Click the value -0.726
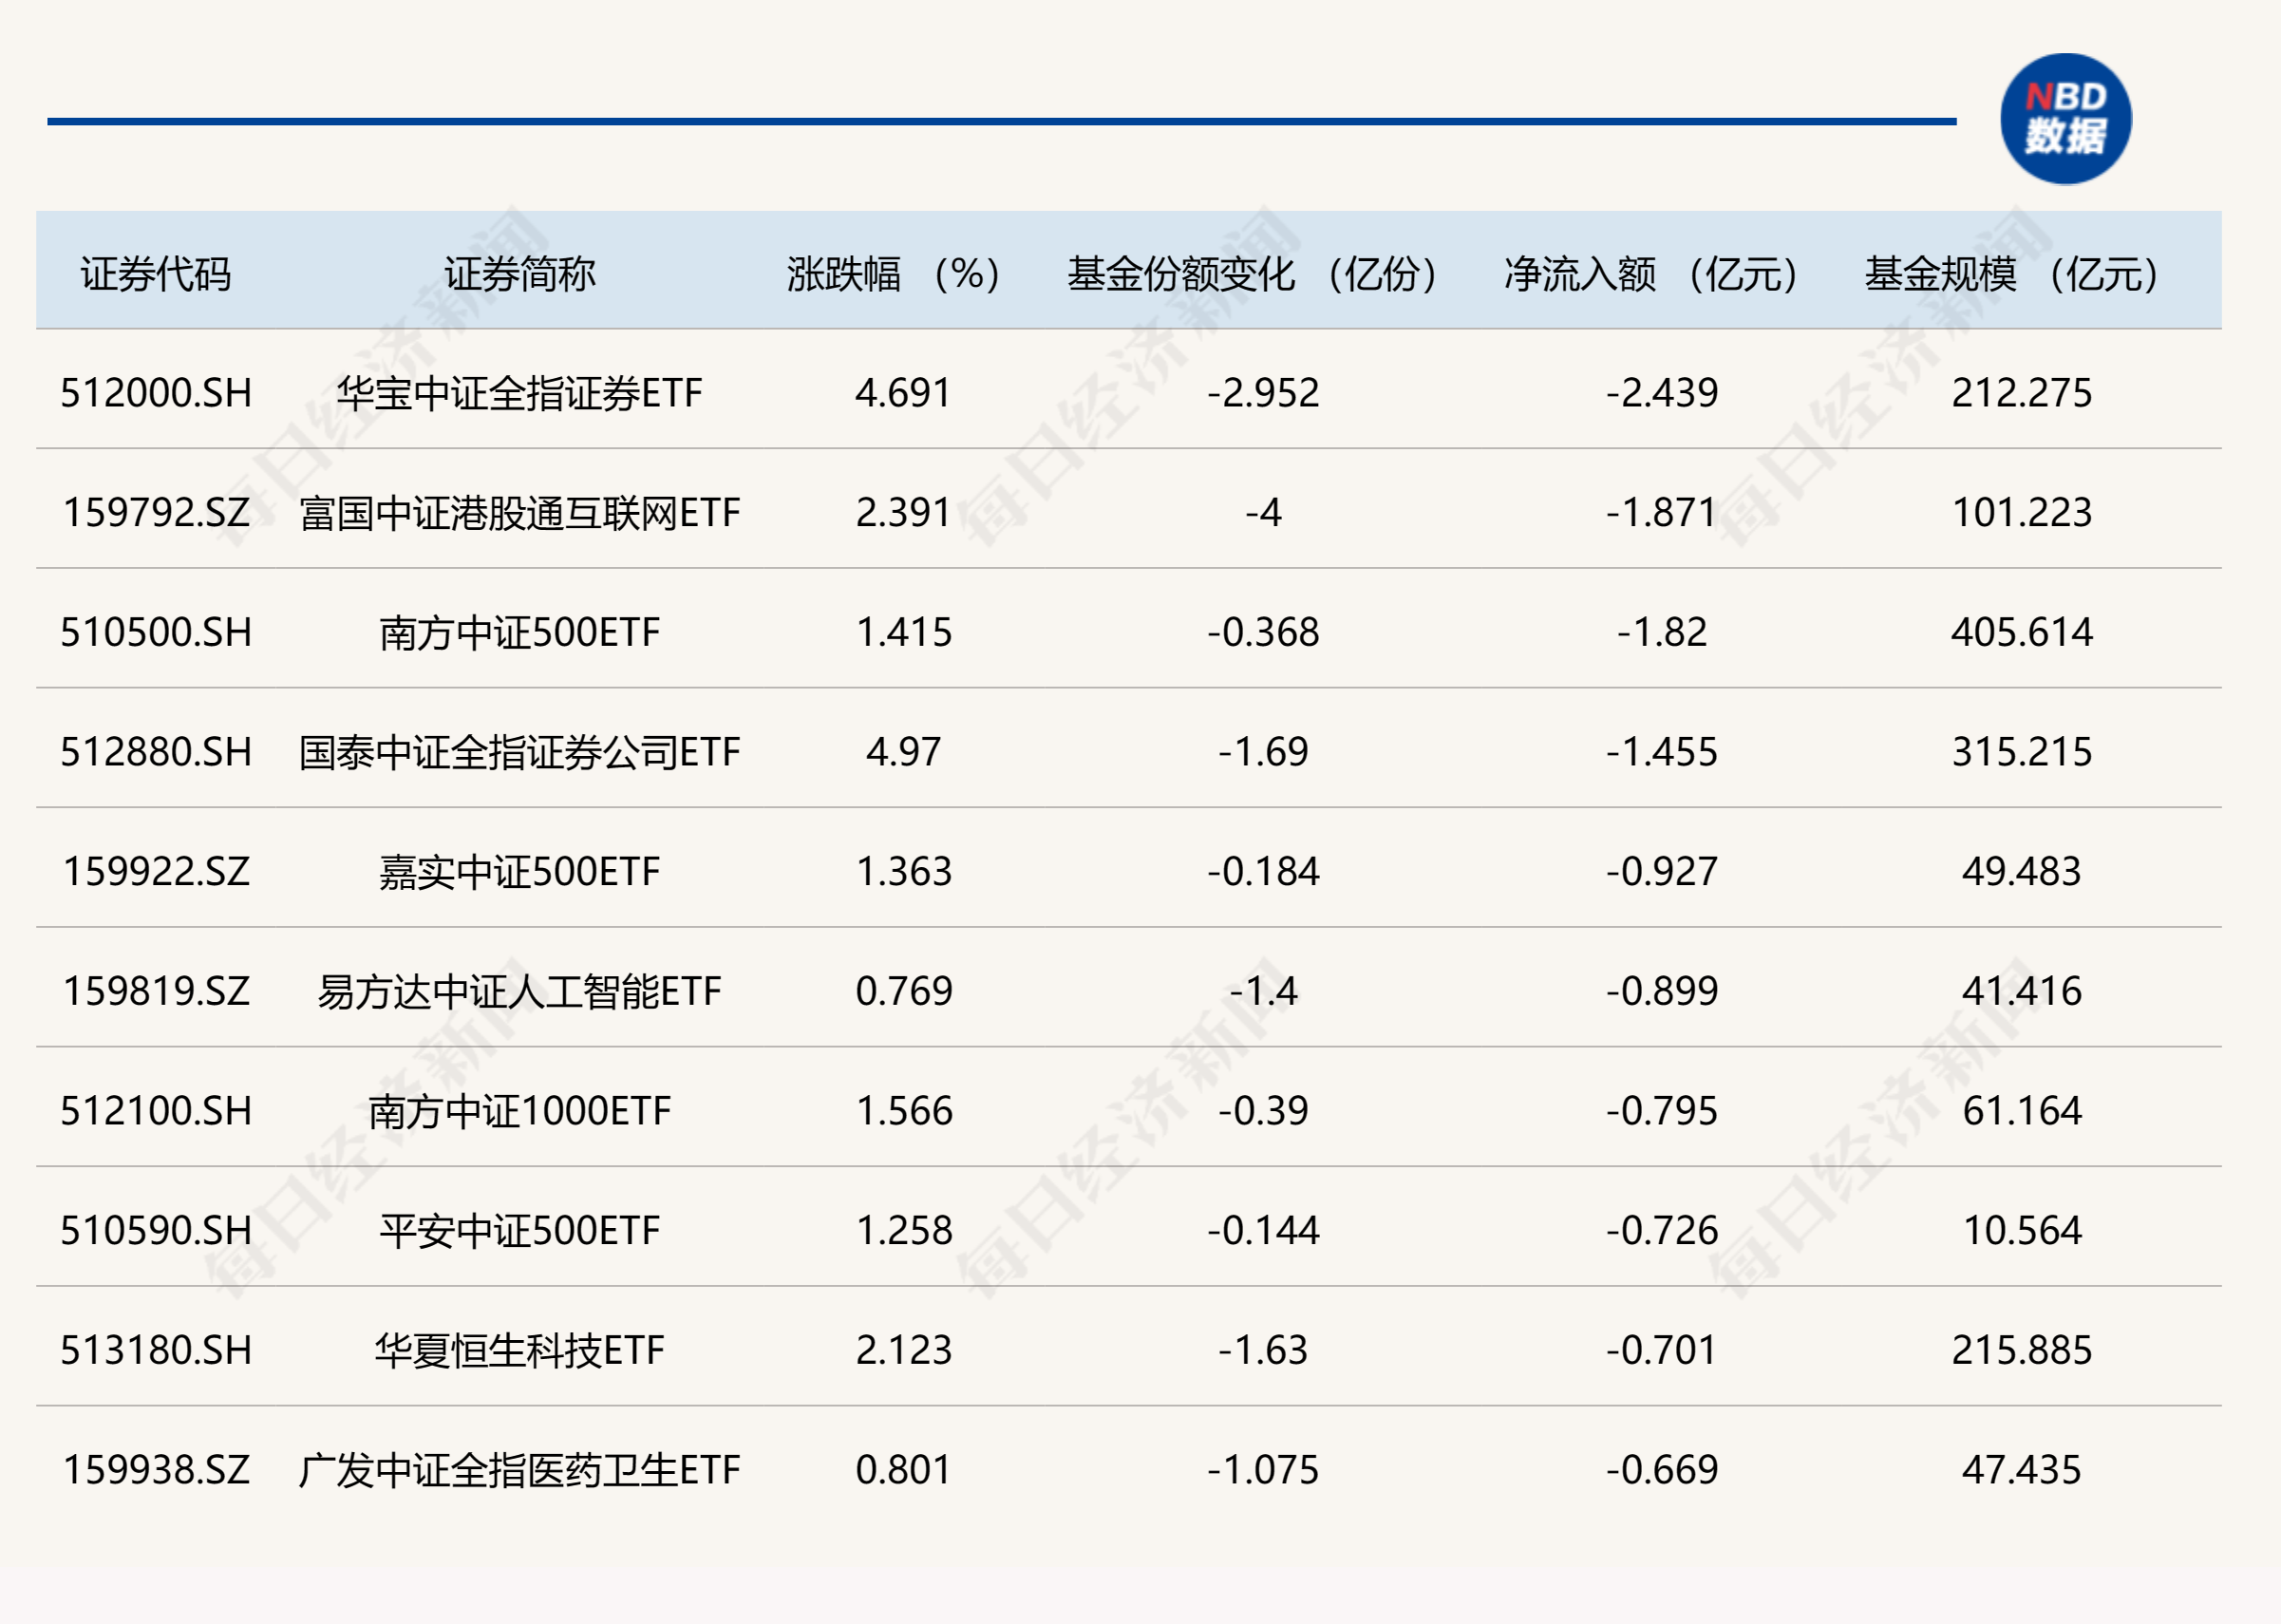 tap(1662, 1230)
